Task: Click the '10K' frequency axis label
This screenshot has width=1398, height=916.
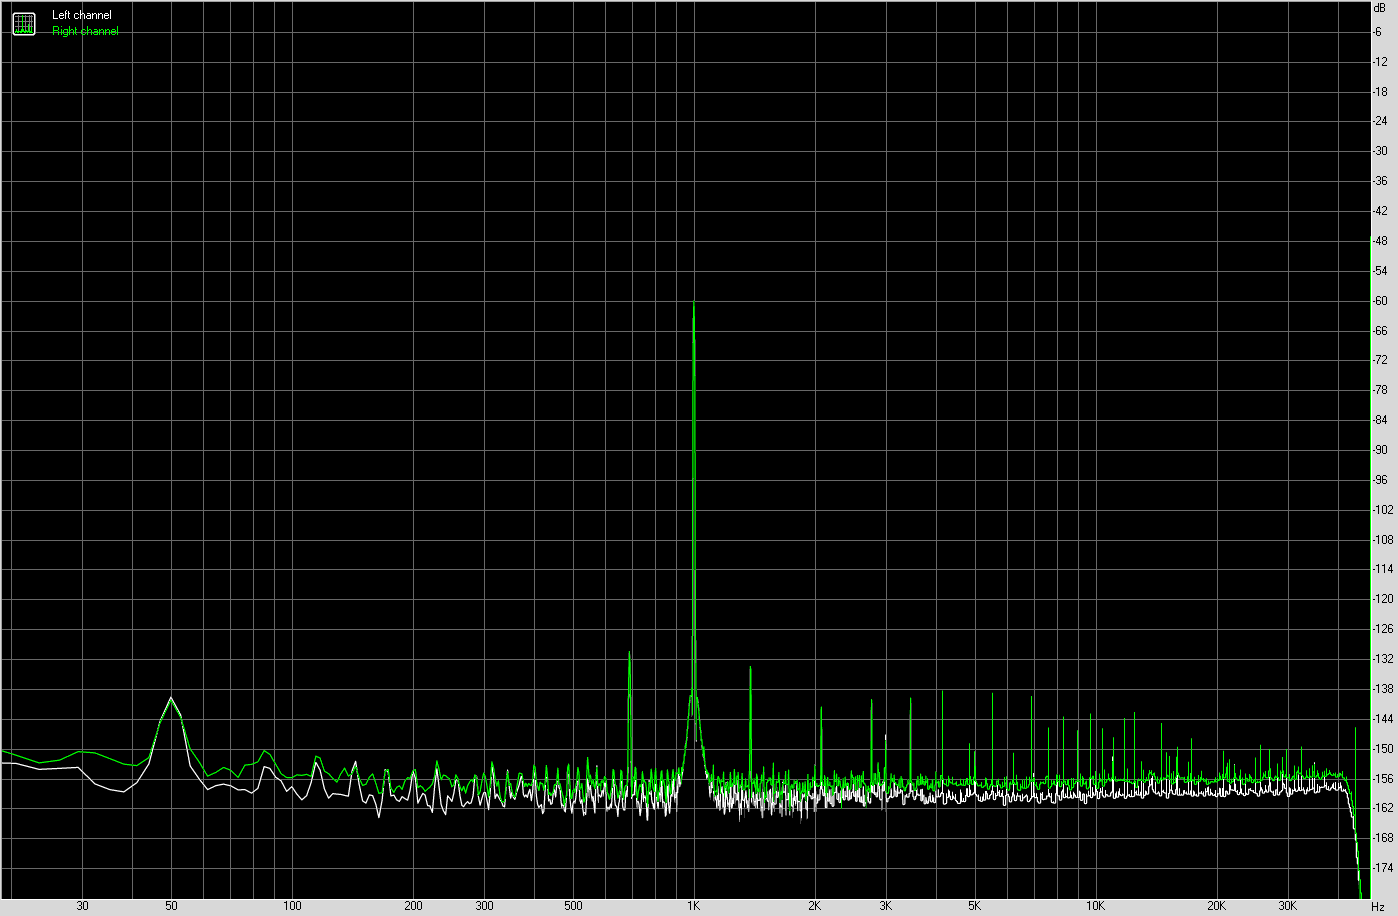Action: click(x=1095, y=907)
